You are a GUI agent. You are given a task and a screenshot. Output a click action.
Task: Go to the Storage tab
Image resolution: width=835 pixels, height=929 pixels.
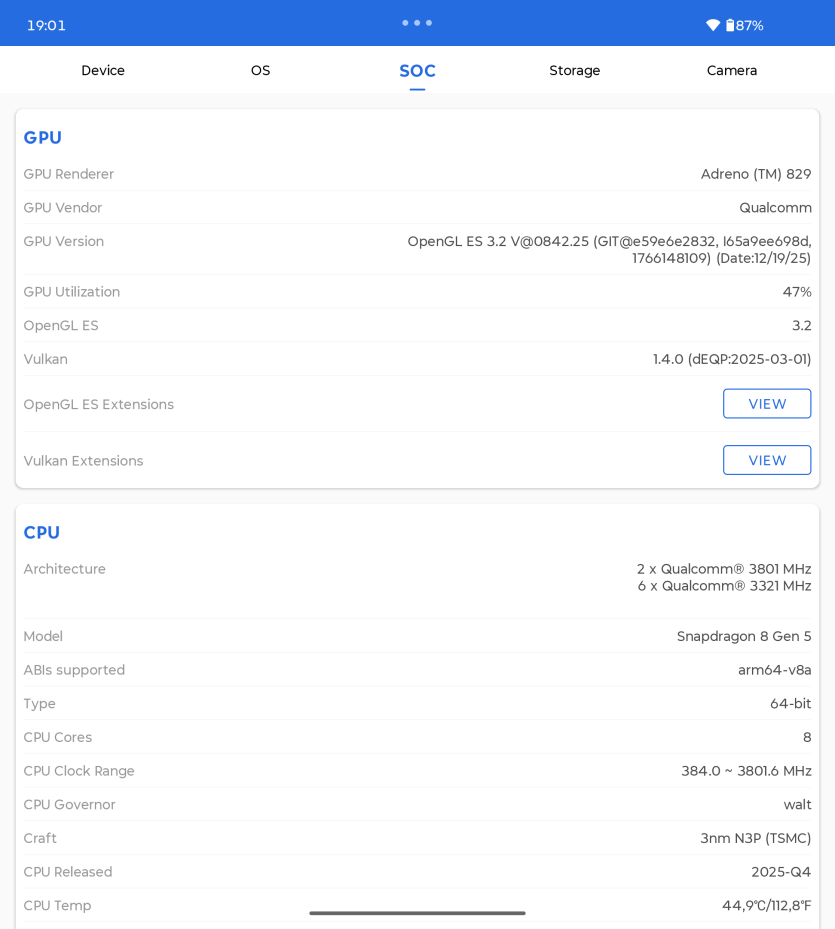click(x=574, y=71)
